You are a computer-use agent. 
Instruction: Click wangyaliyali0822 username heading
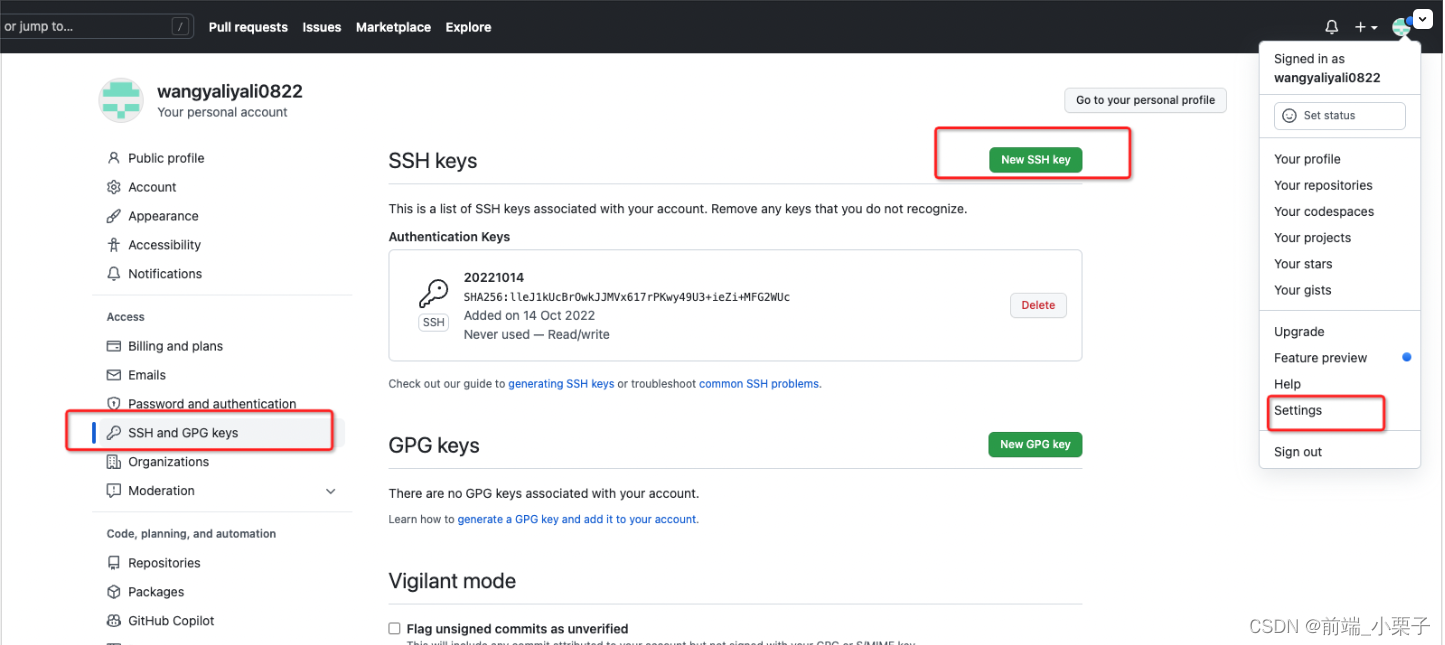coord(229,91)
